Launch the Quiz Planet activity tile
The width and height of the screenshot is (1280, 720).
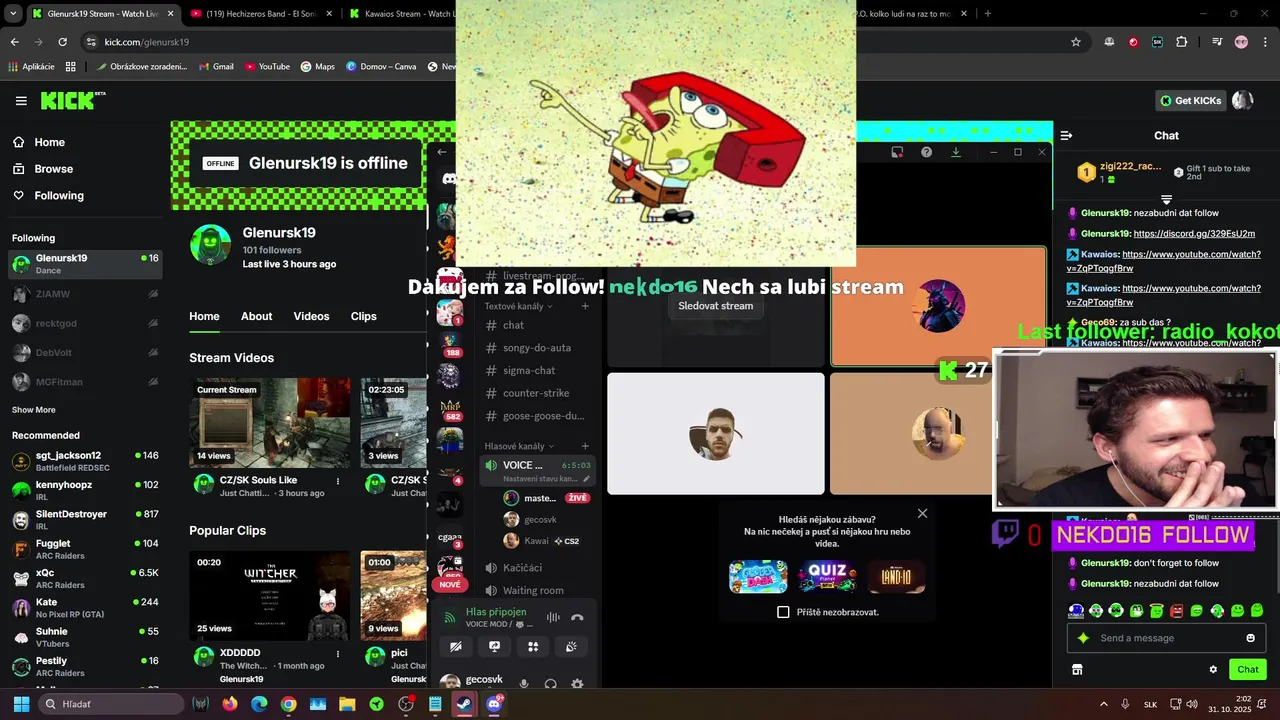[x=827, y=577]
